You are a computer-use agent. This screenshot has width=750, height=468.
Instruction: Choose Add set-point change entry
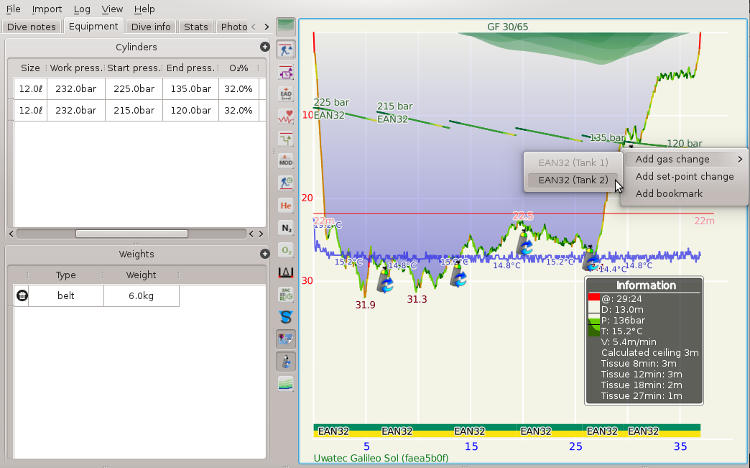pyautogui.click(x=684, y=177)
